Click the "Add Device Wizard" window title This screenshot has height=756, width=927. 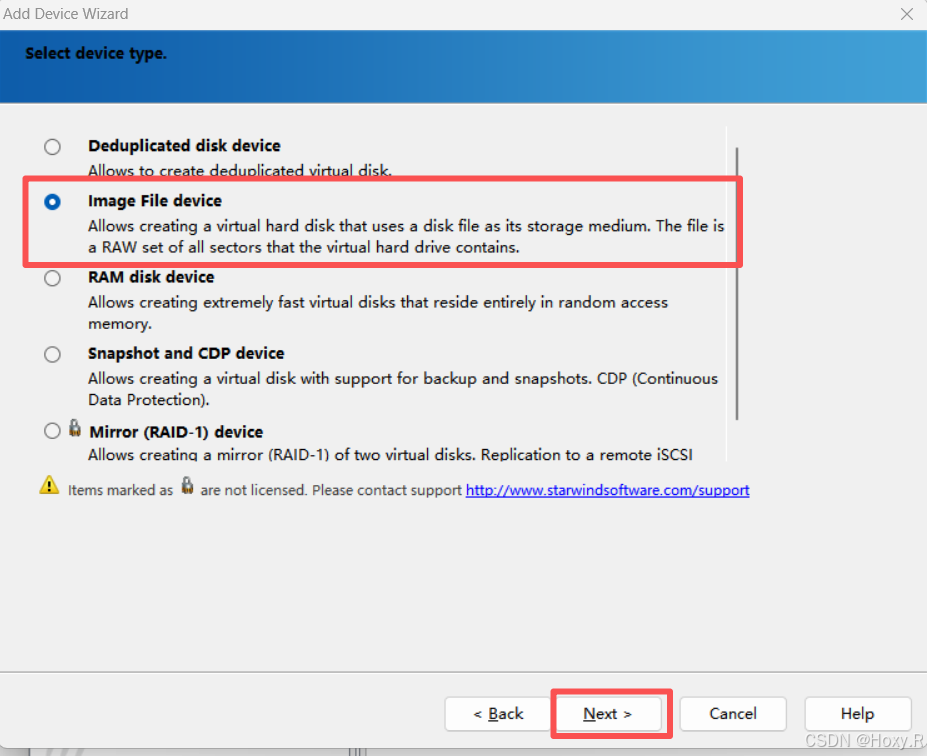66,14
